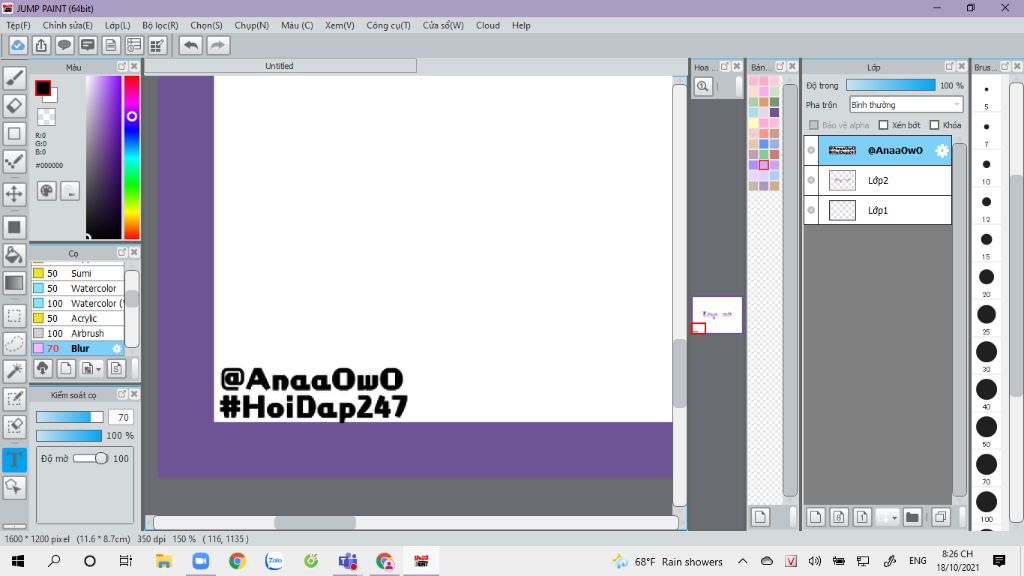
Task: Select the Bucket fill tool
Action: (x=14, y=255)
